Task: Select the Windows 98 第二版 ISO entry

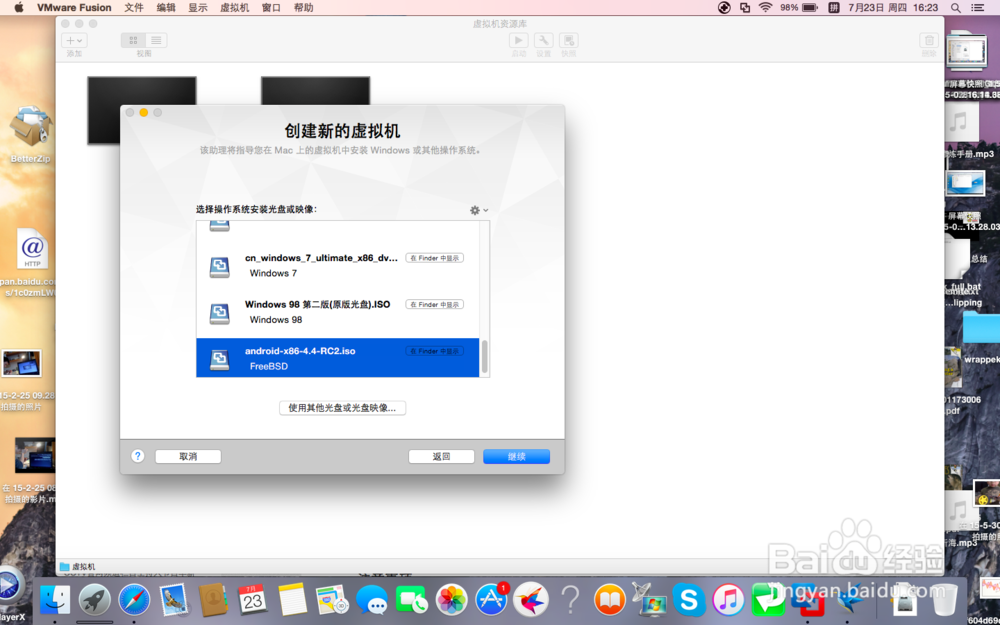Action: pos(337,312)
